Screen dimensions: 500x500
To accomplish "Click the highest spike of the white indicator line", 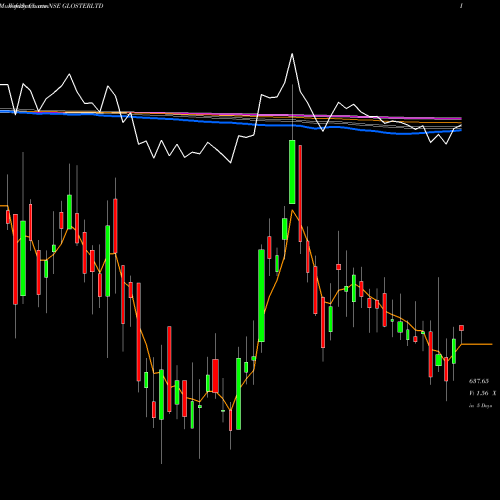I will coord(292,54).
